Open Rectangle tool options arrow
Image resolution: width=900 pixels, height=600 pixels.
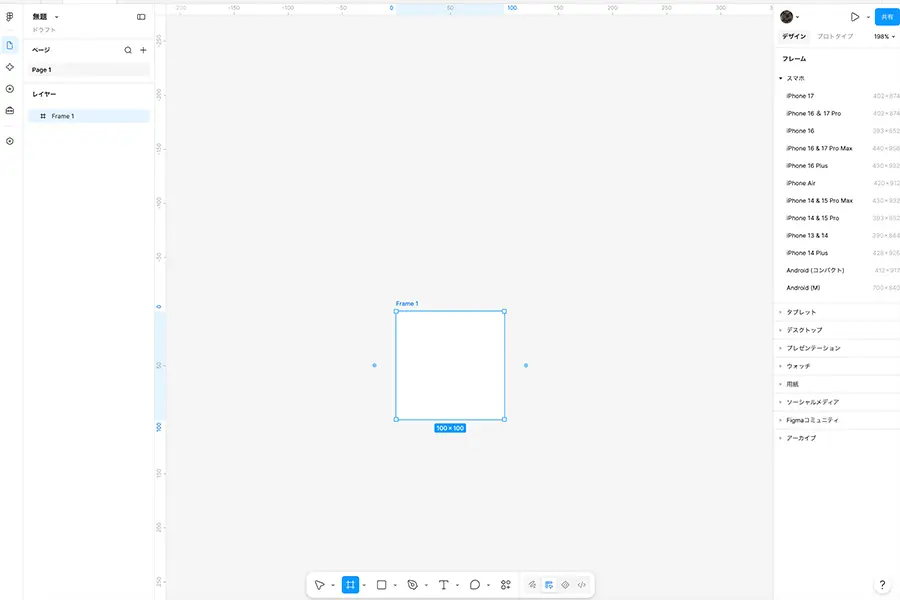click(395, 585)
